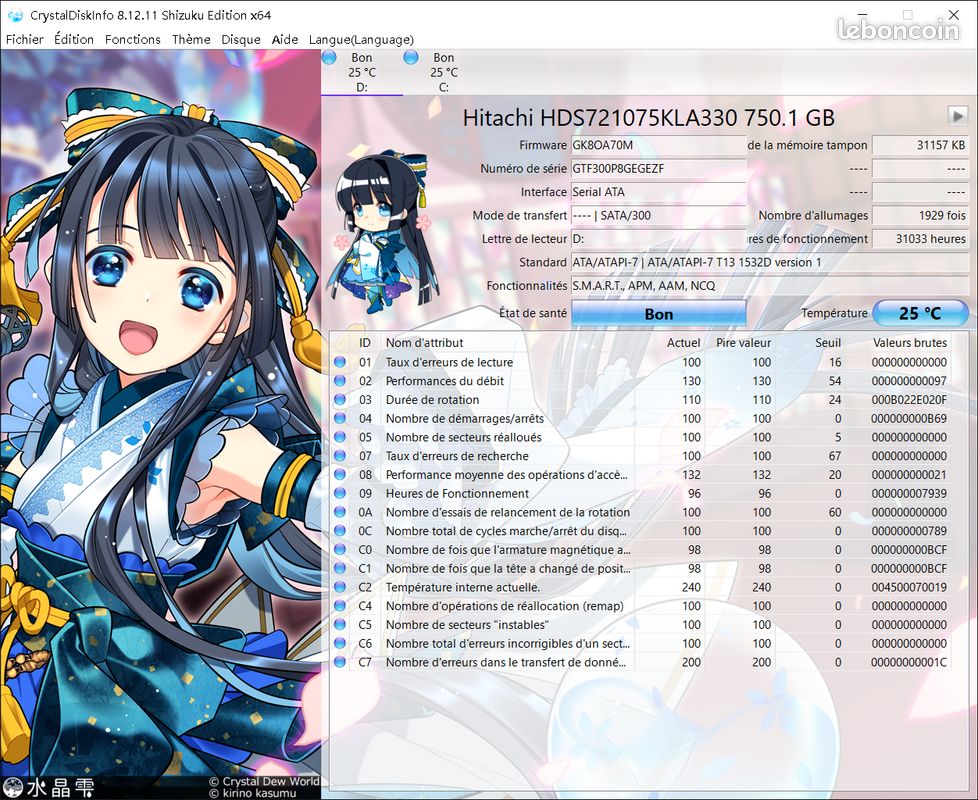Viewport: 978px width, 800px height.
Task: Open the Aide menu
Action: [x=284, y=39]
